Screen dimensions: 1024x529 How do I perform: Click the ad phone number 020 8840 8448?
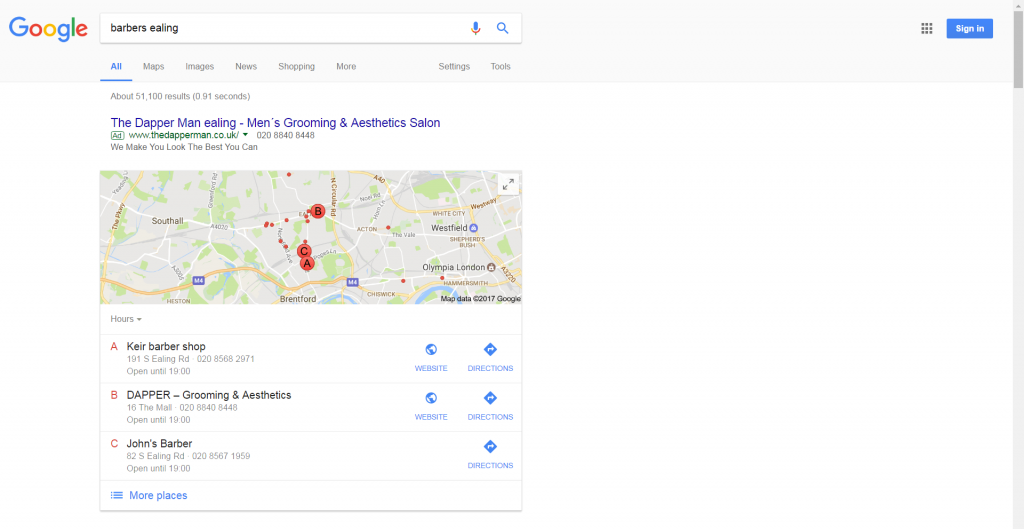[285, 135]
